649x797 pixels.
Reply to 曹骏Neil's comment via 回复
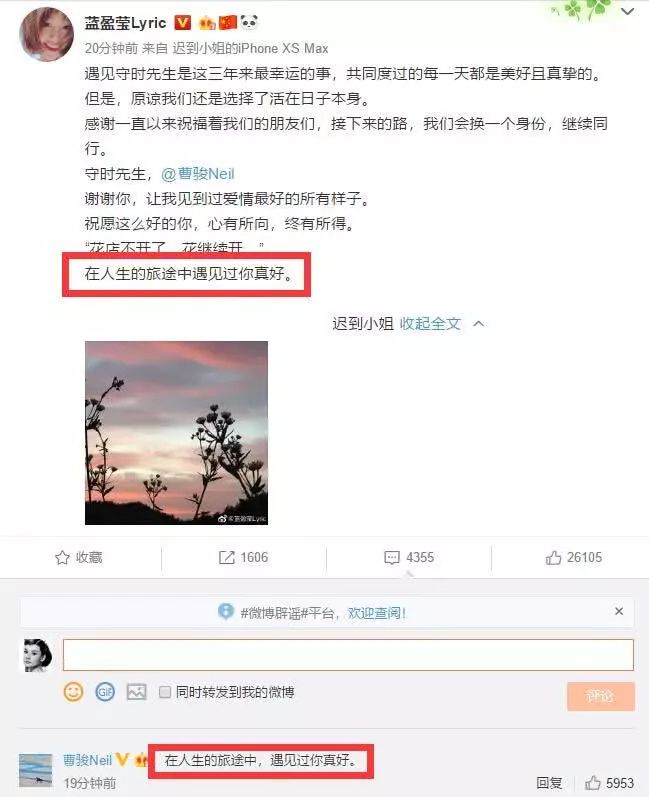[549, 783]
